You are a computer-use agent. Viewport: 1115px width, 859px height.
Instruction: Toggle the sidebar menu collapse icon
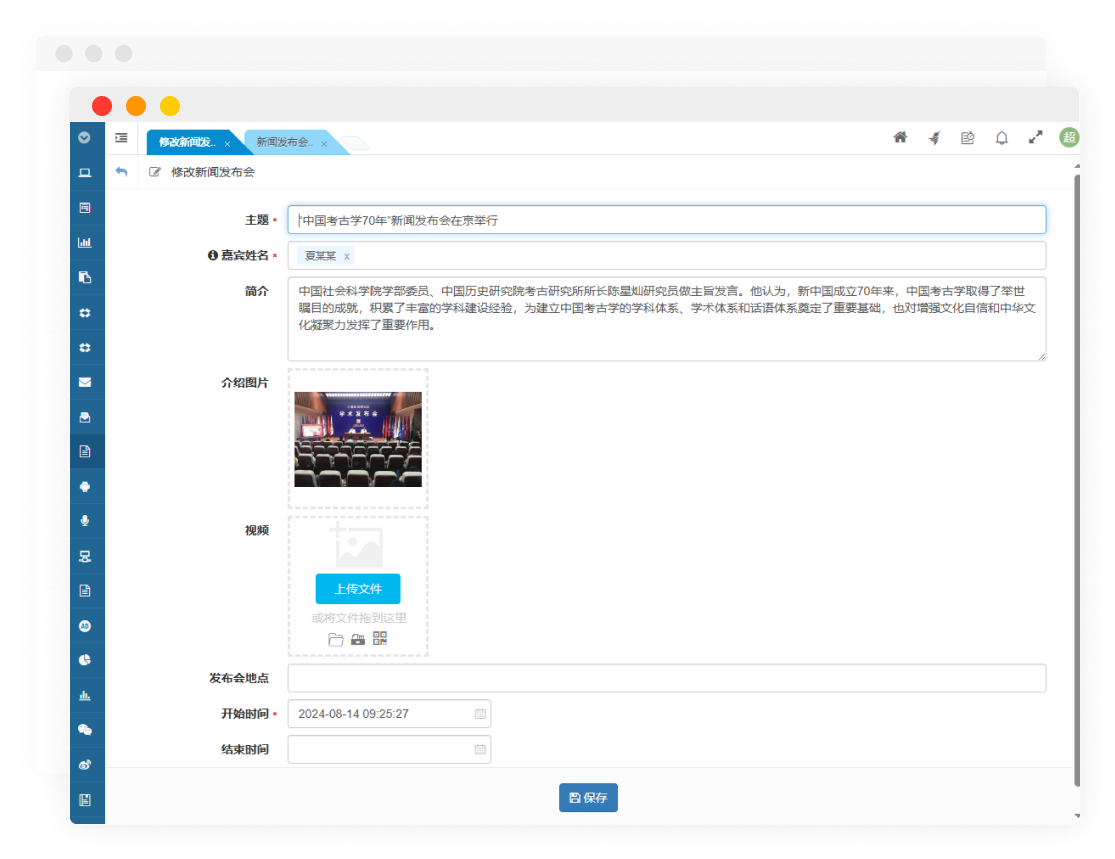click(x=121, y=138)
